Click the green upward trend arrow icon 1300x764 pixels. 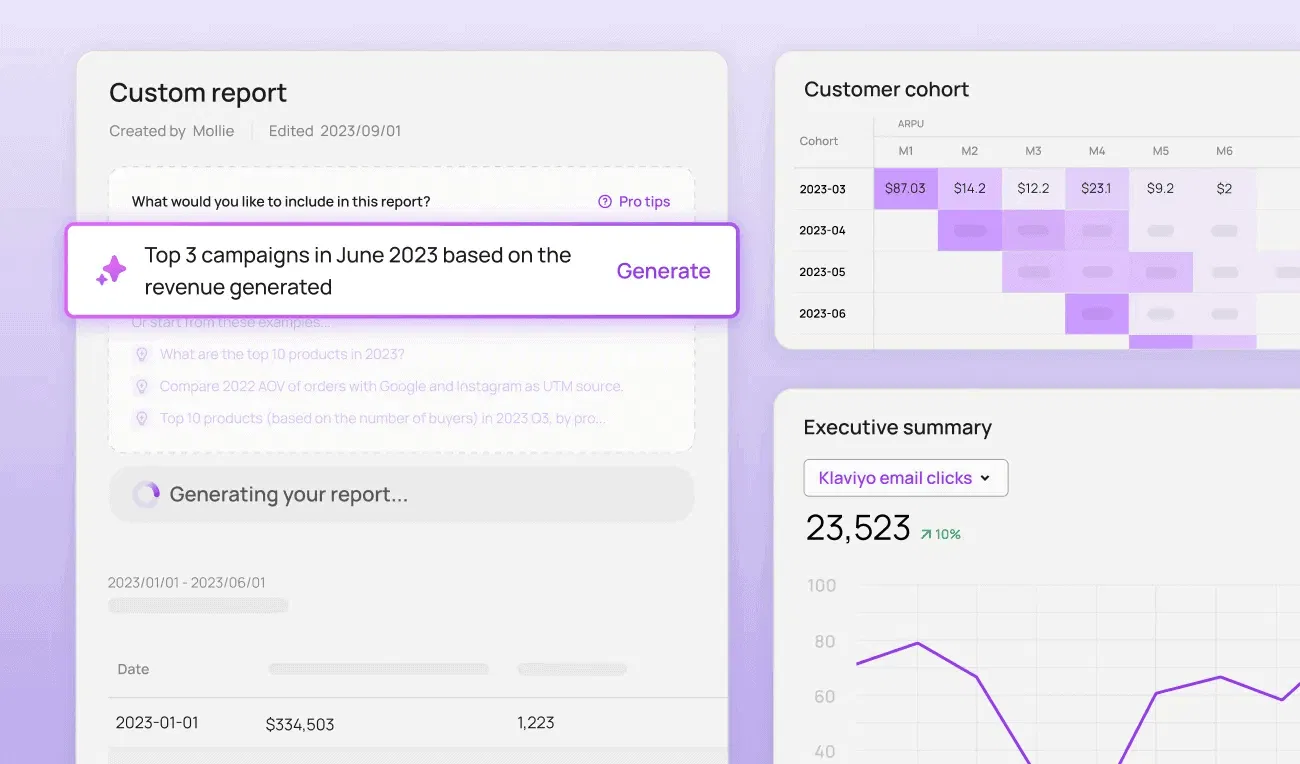[x=926, y=535]
